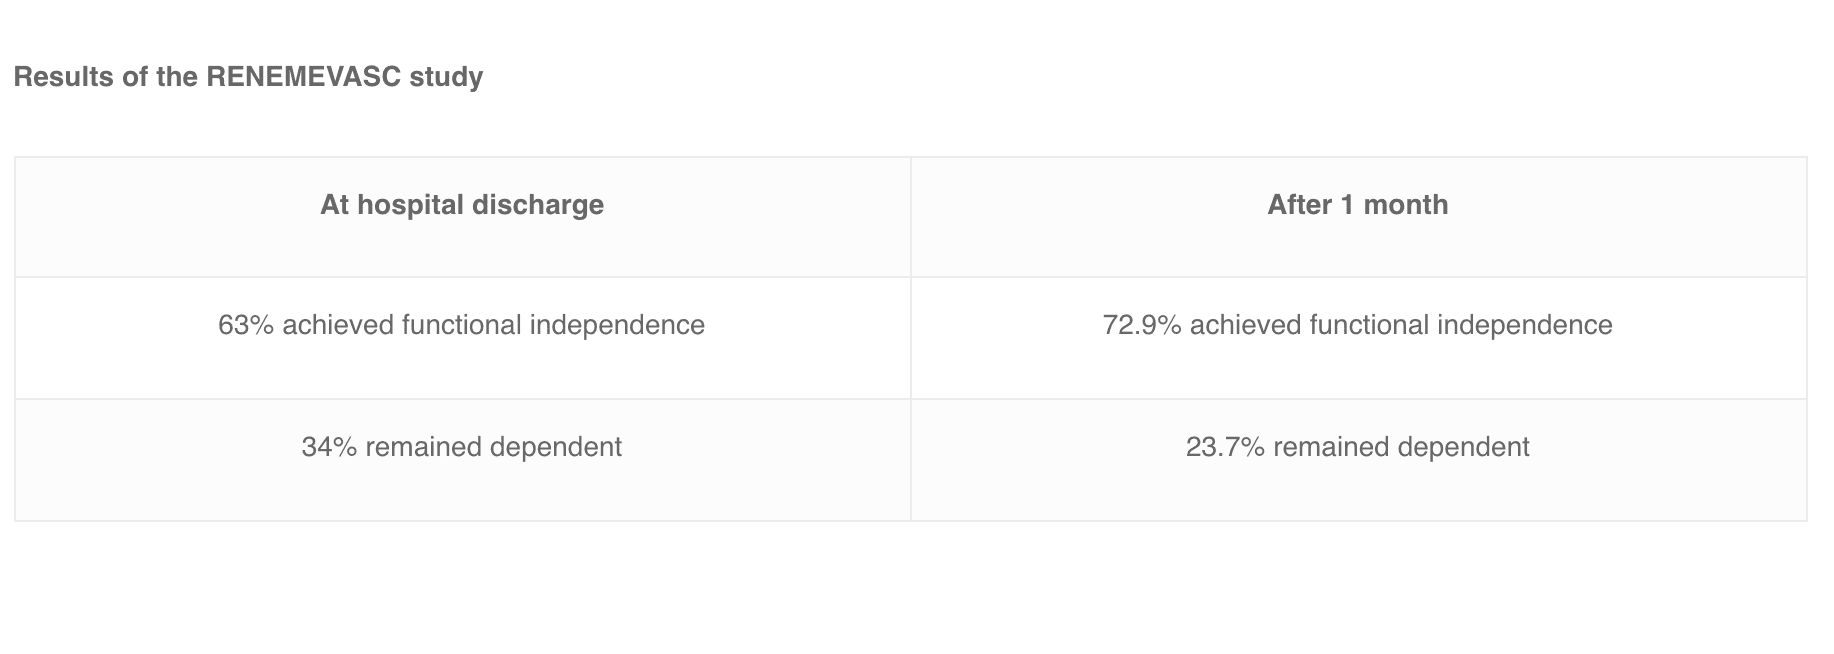Viewport: 1834px width, 654px height.
Task: Click the word "study" in the heading
Action: point(446,77)
